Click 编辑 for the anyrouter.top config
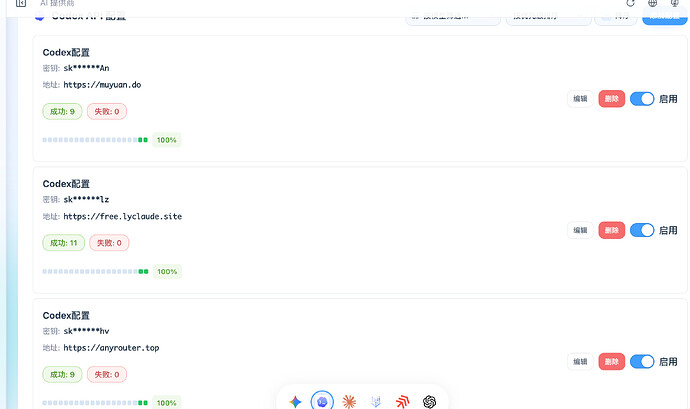Image resolution: width=690 pixels, height=409 pixels. pos(580,361)
